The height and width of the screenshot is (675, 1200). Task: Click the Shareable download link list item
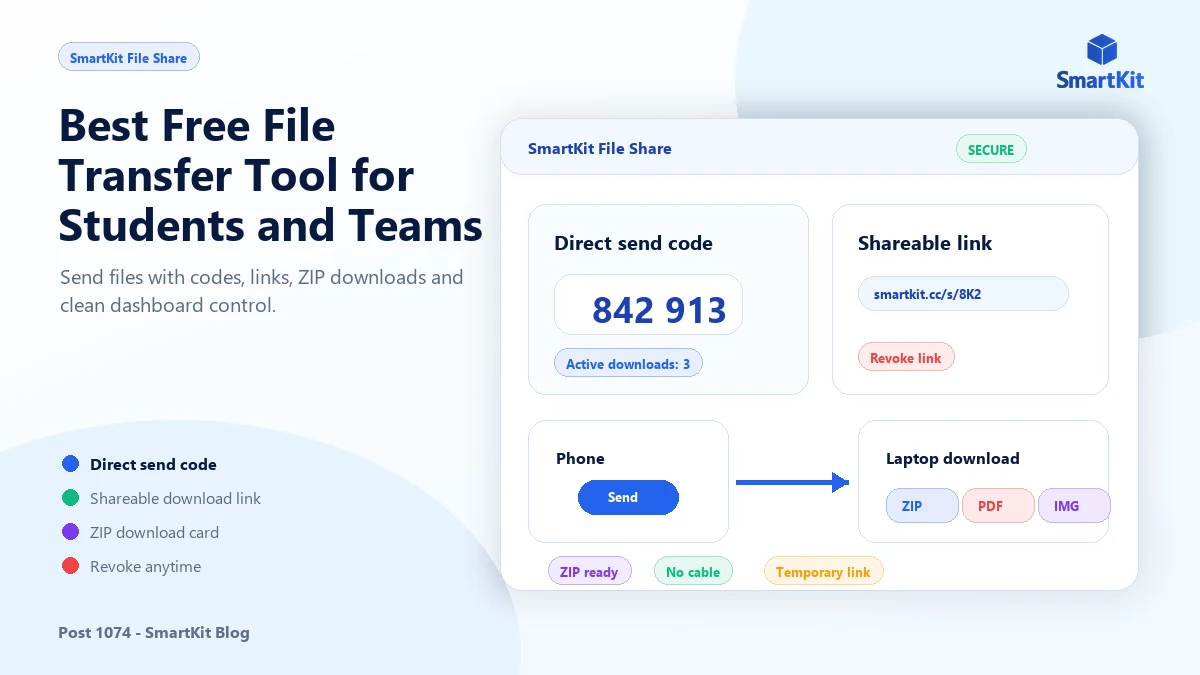click(x=175, y=498)
